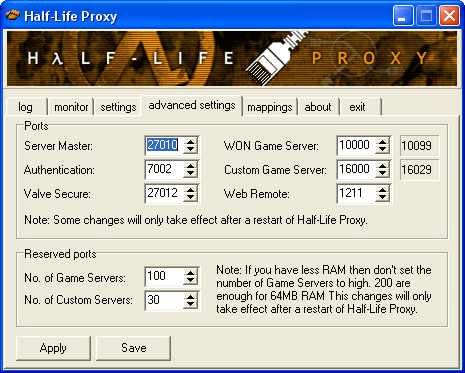Decrease WON Game Server port with down arrow

coord(382,150)
